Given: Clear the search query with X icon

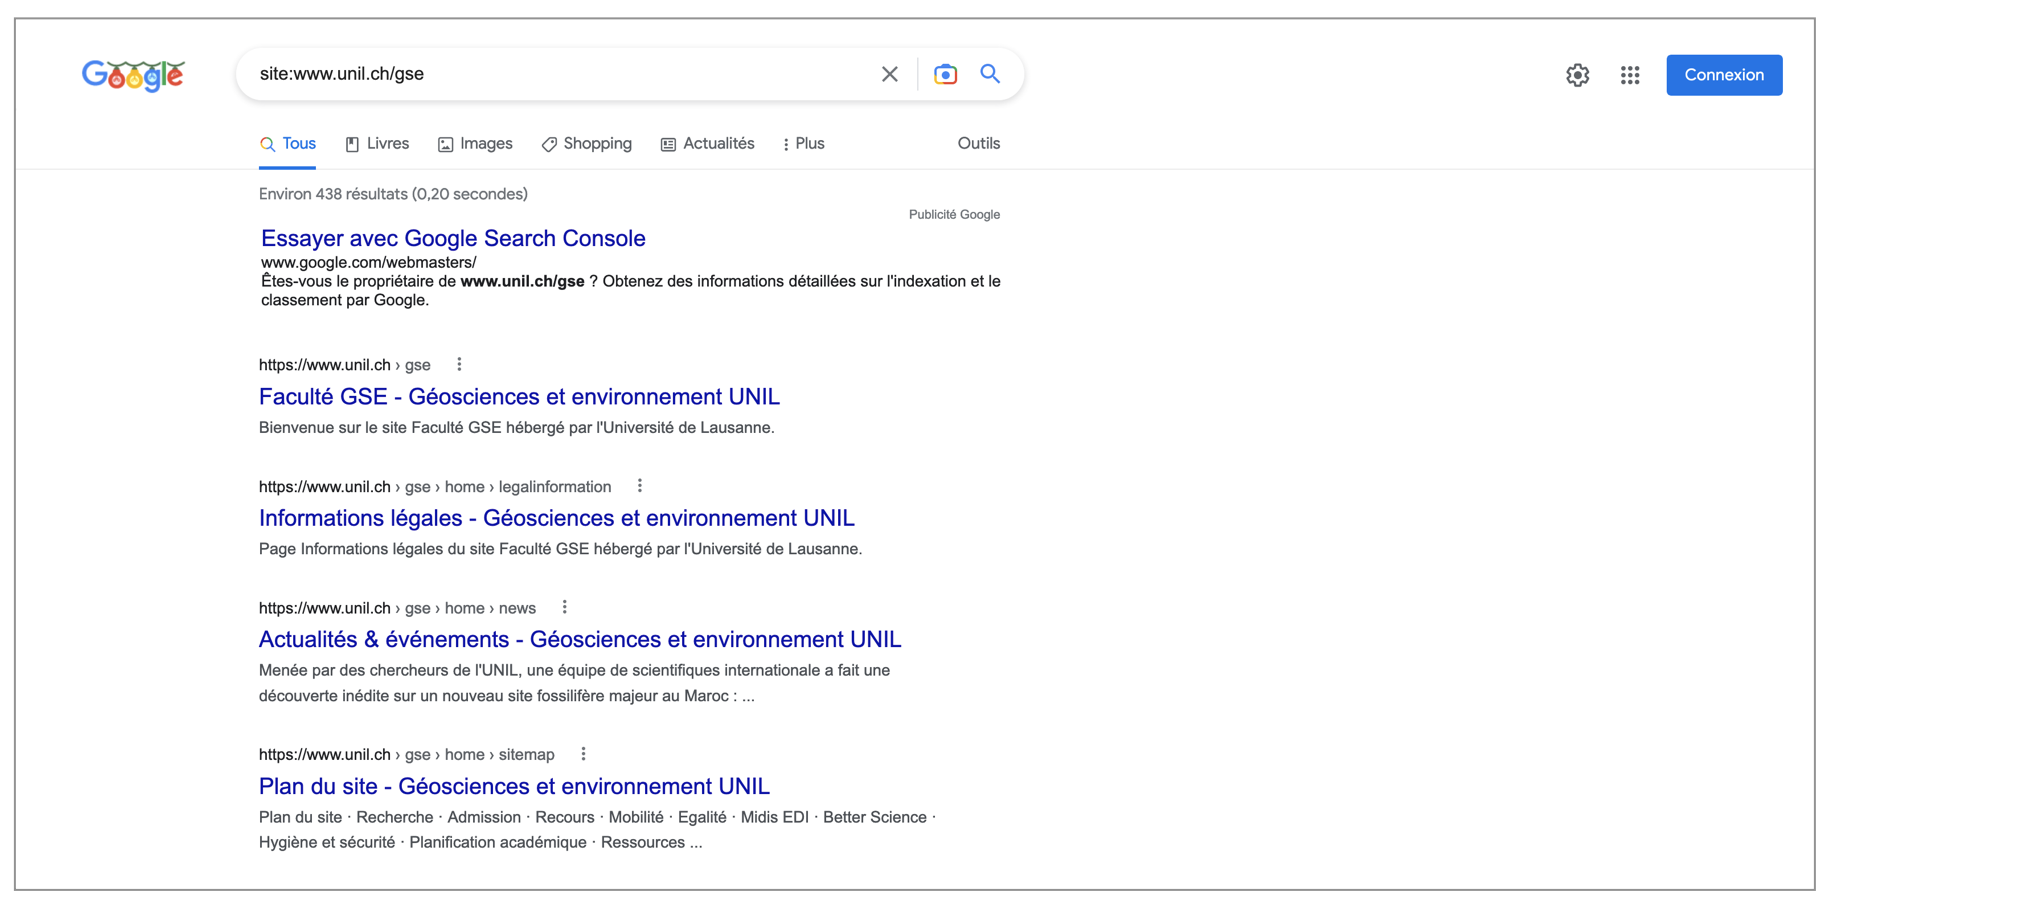Looking at the screenshot, I should (x=889, y=74).
